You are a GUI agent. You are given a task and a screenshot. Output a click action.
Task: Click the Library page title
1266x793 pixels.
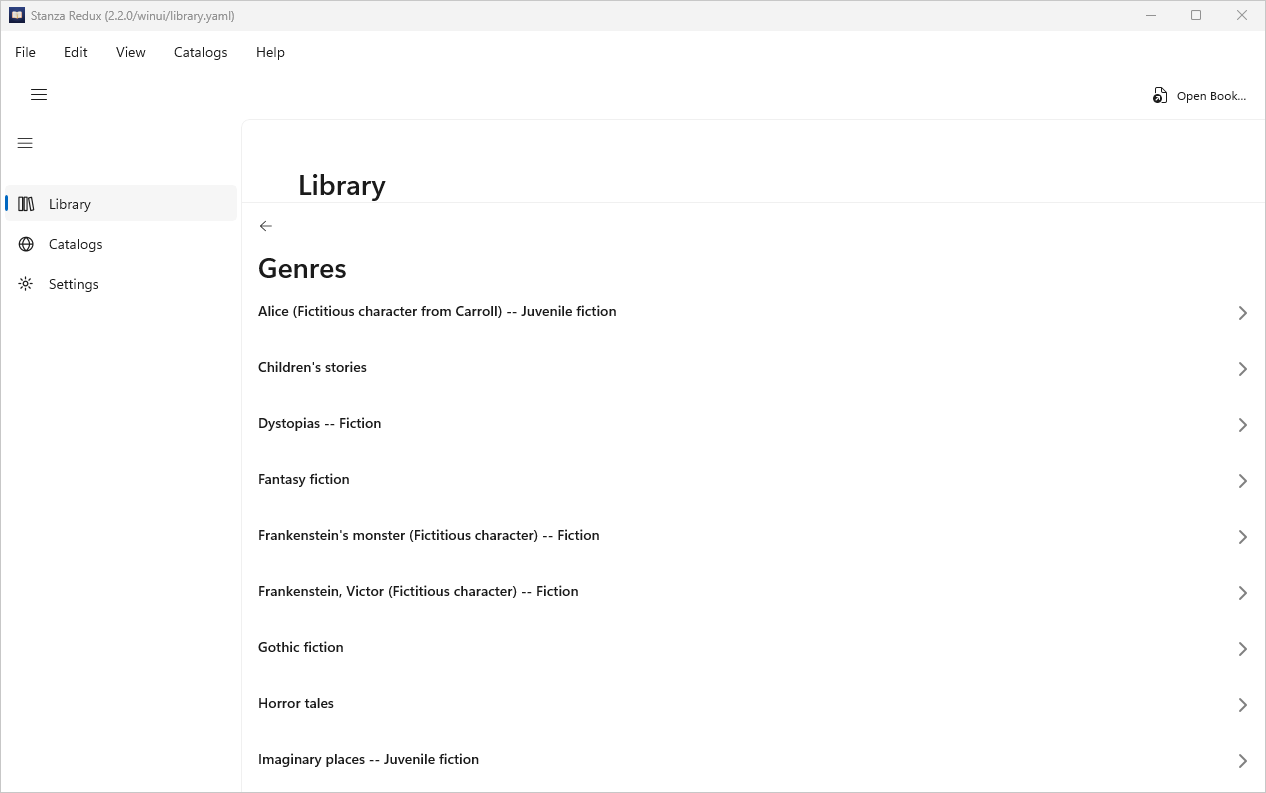pos(342,186)
